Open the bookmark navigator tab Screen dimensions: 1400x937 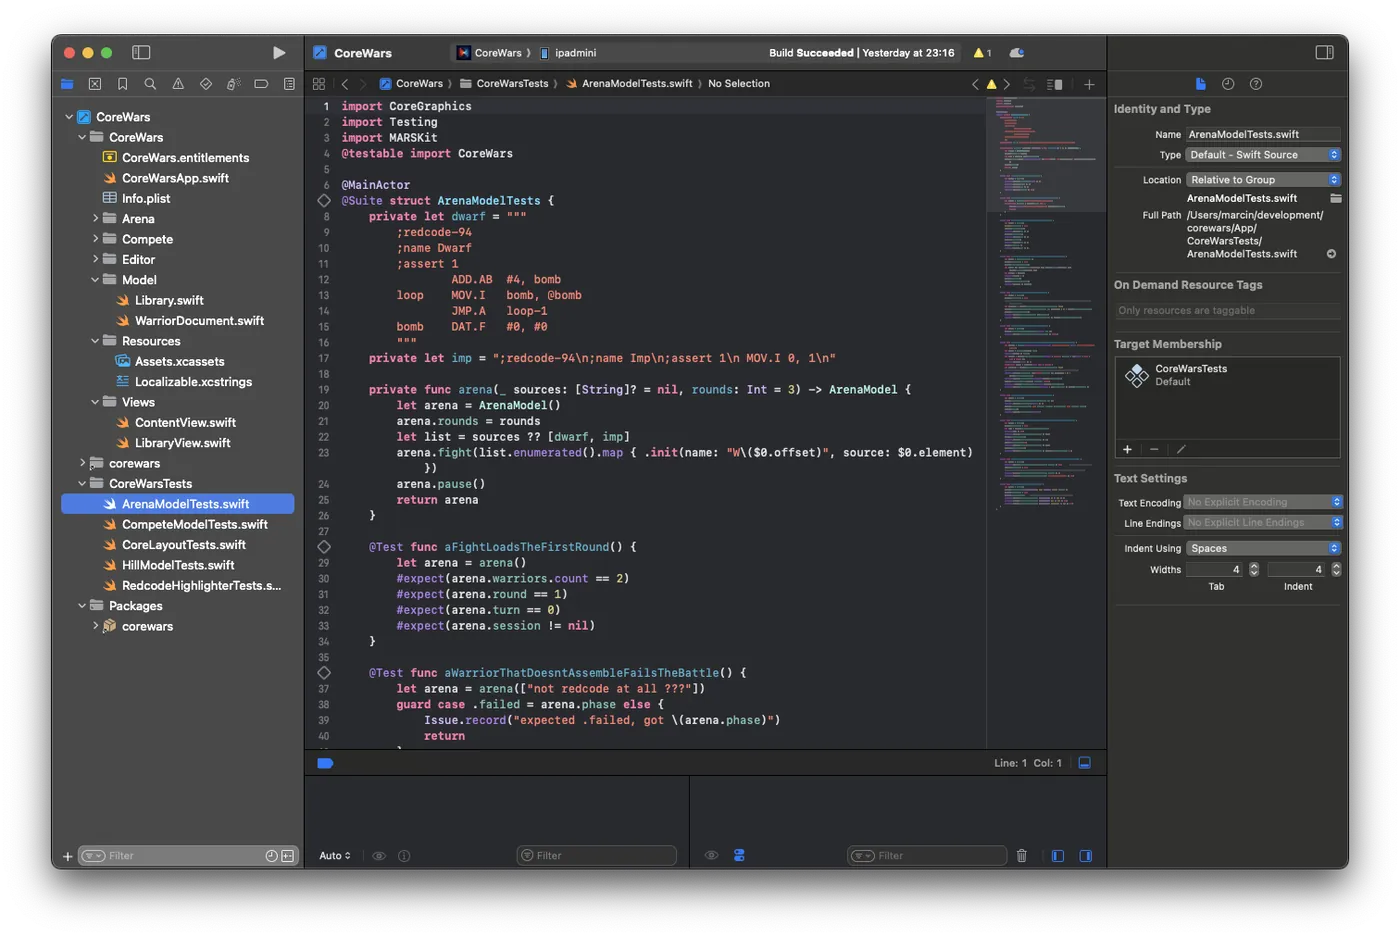tap(122, 84)
